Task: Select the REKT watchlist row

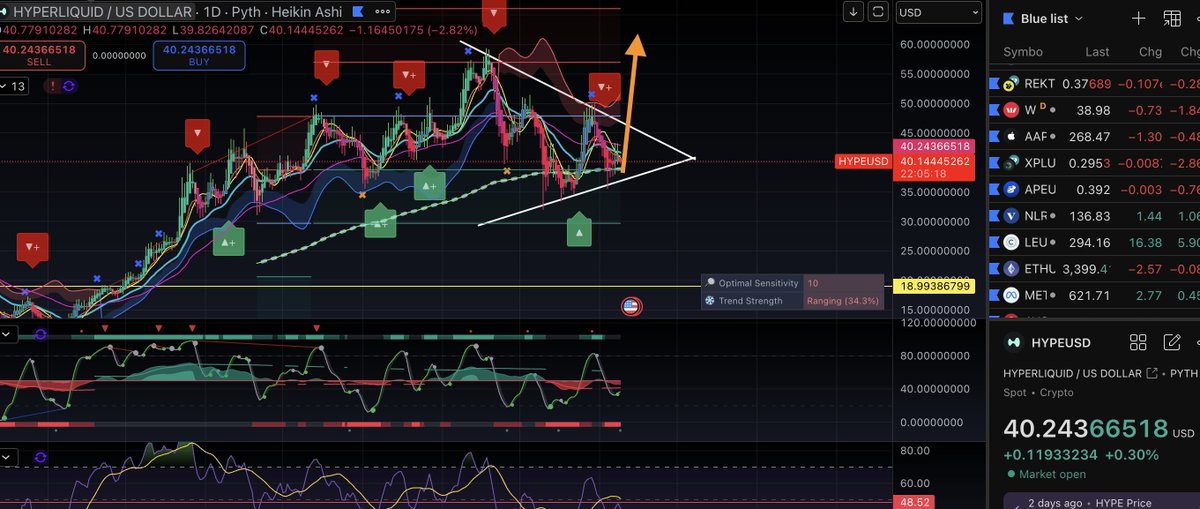Action: pos(1094,83)
